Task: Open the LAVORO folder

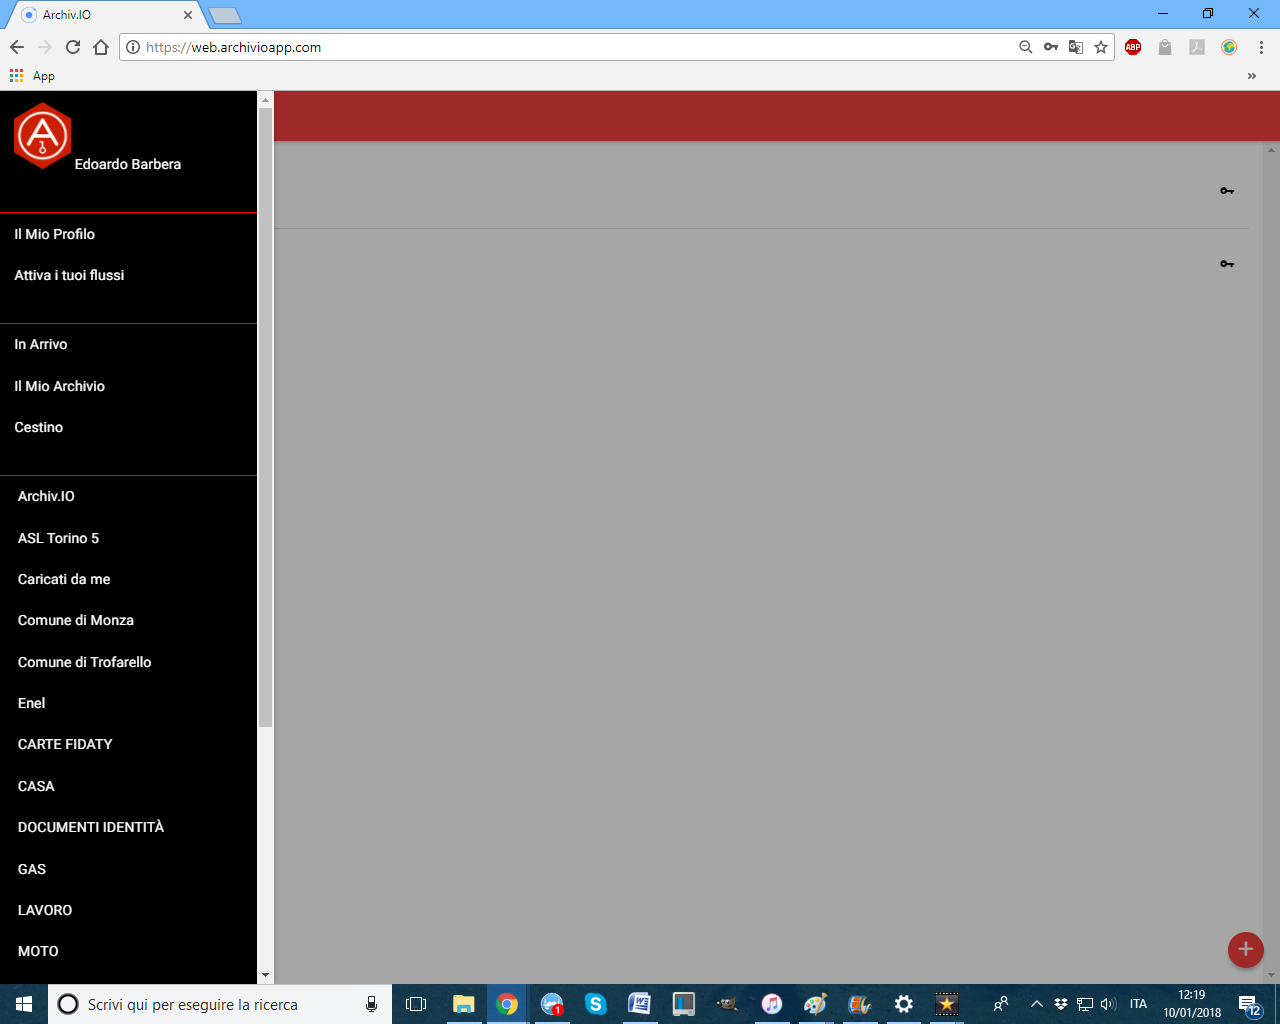Action: pos(45,910)
